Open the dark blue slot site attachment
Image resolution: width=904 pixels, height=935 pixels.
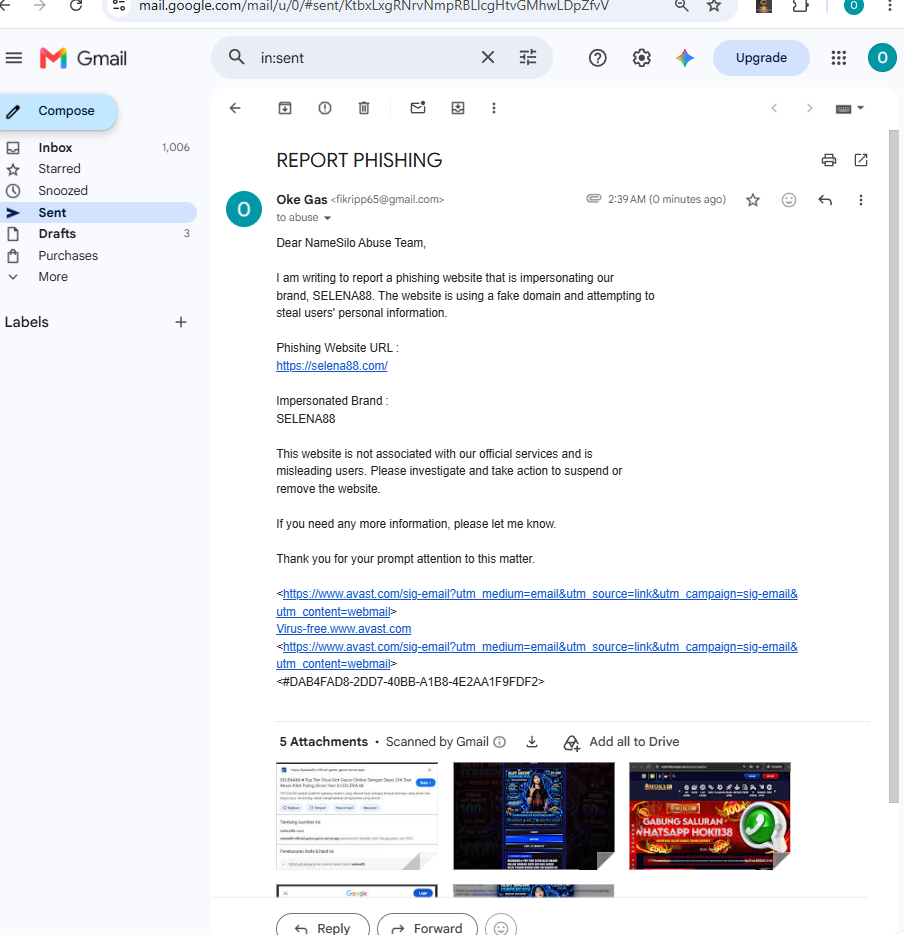533,816
